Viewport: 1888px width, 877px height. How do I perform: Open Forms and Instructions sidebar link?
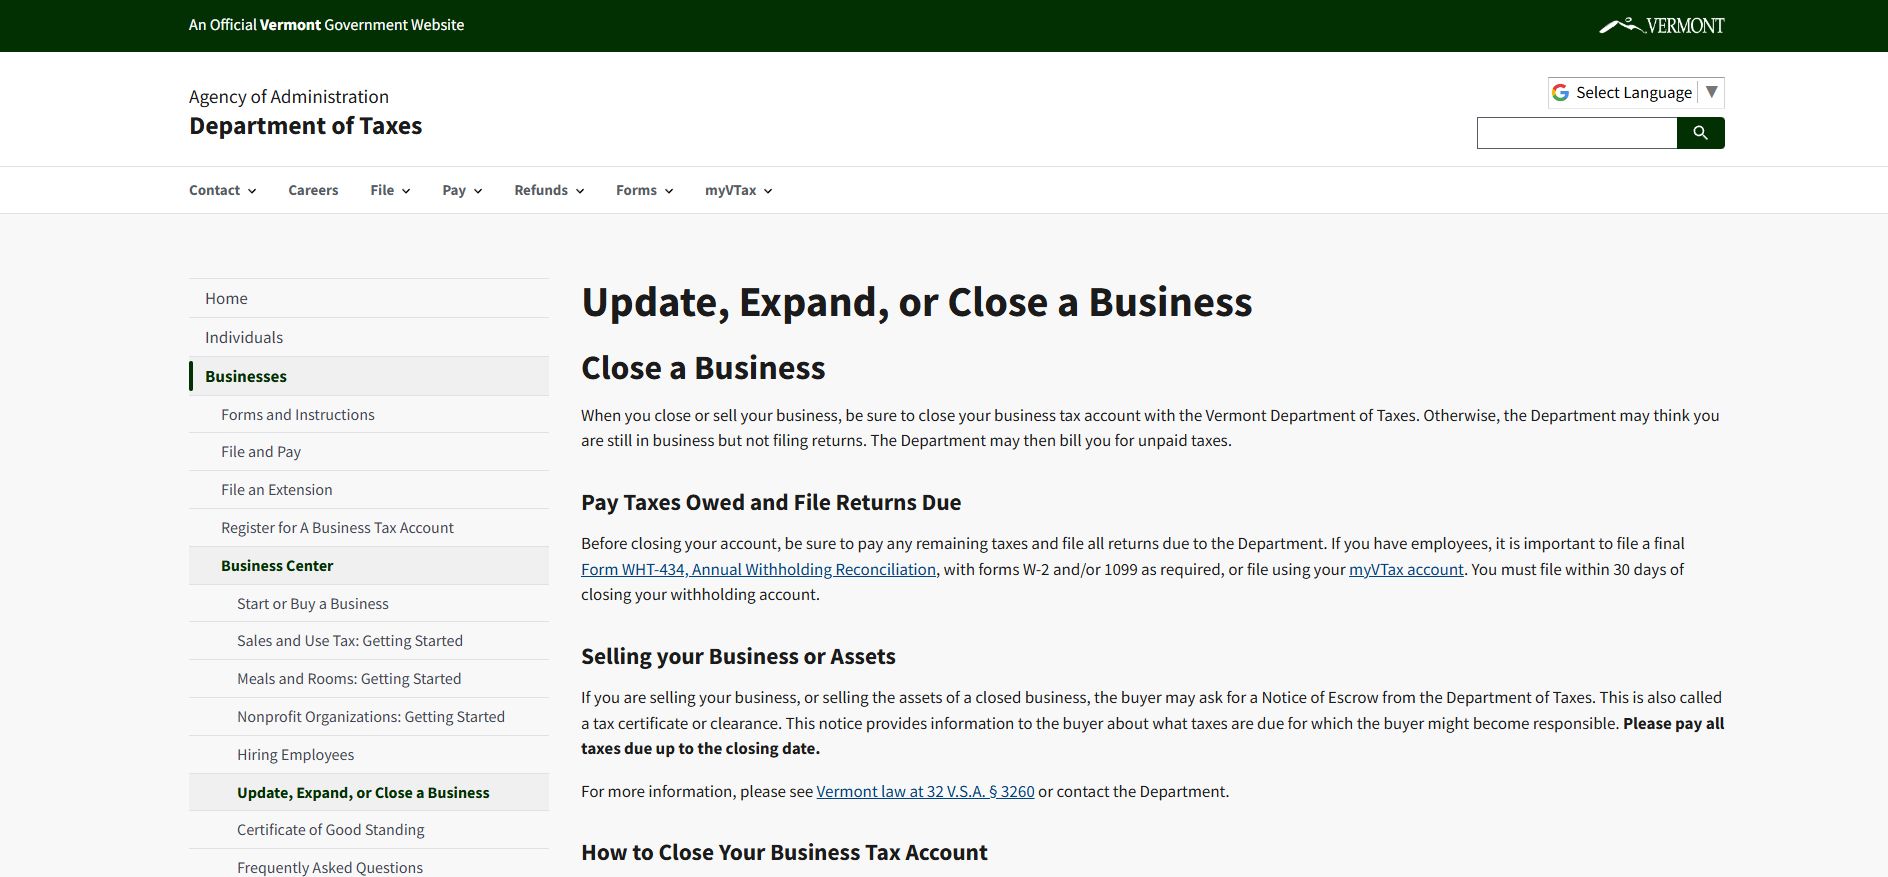(x=369, y=414)
